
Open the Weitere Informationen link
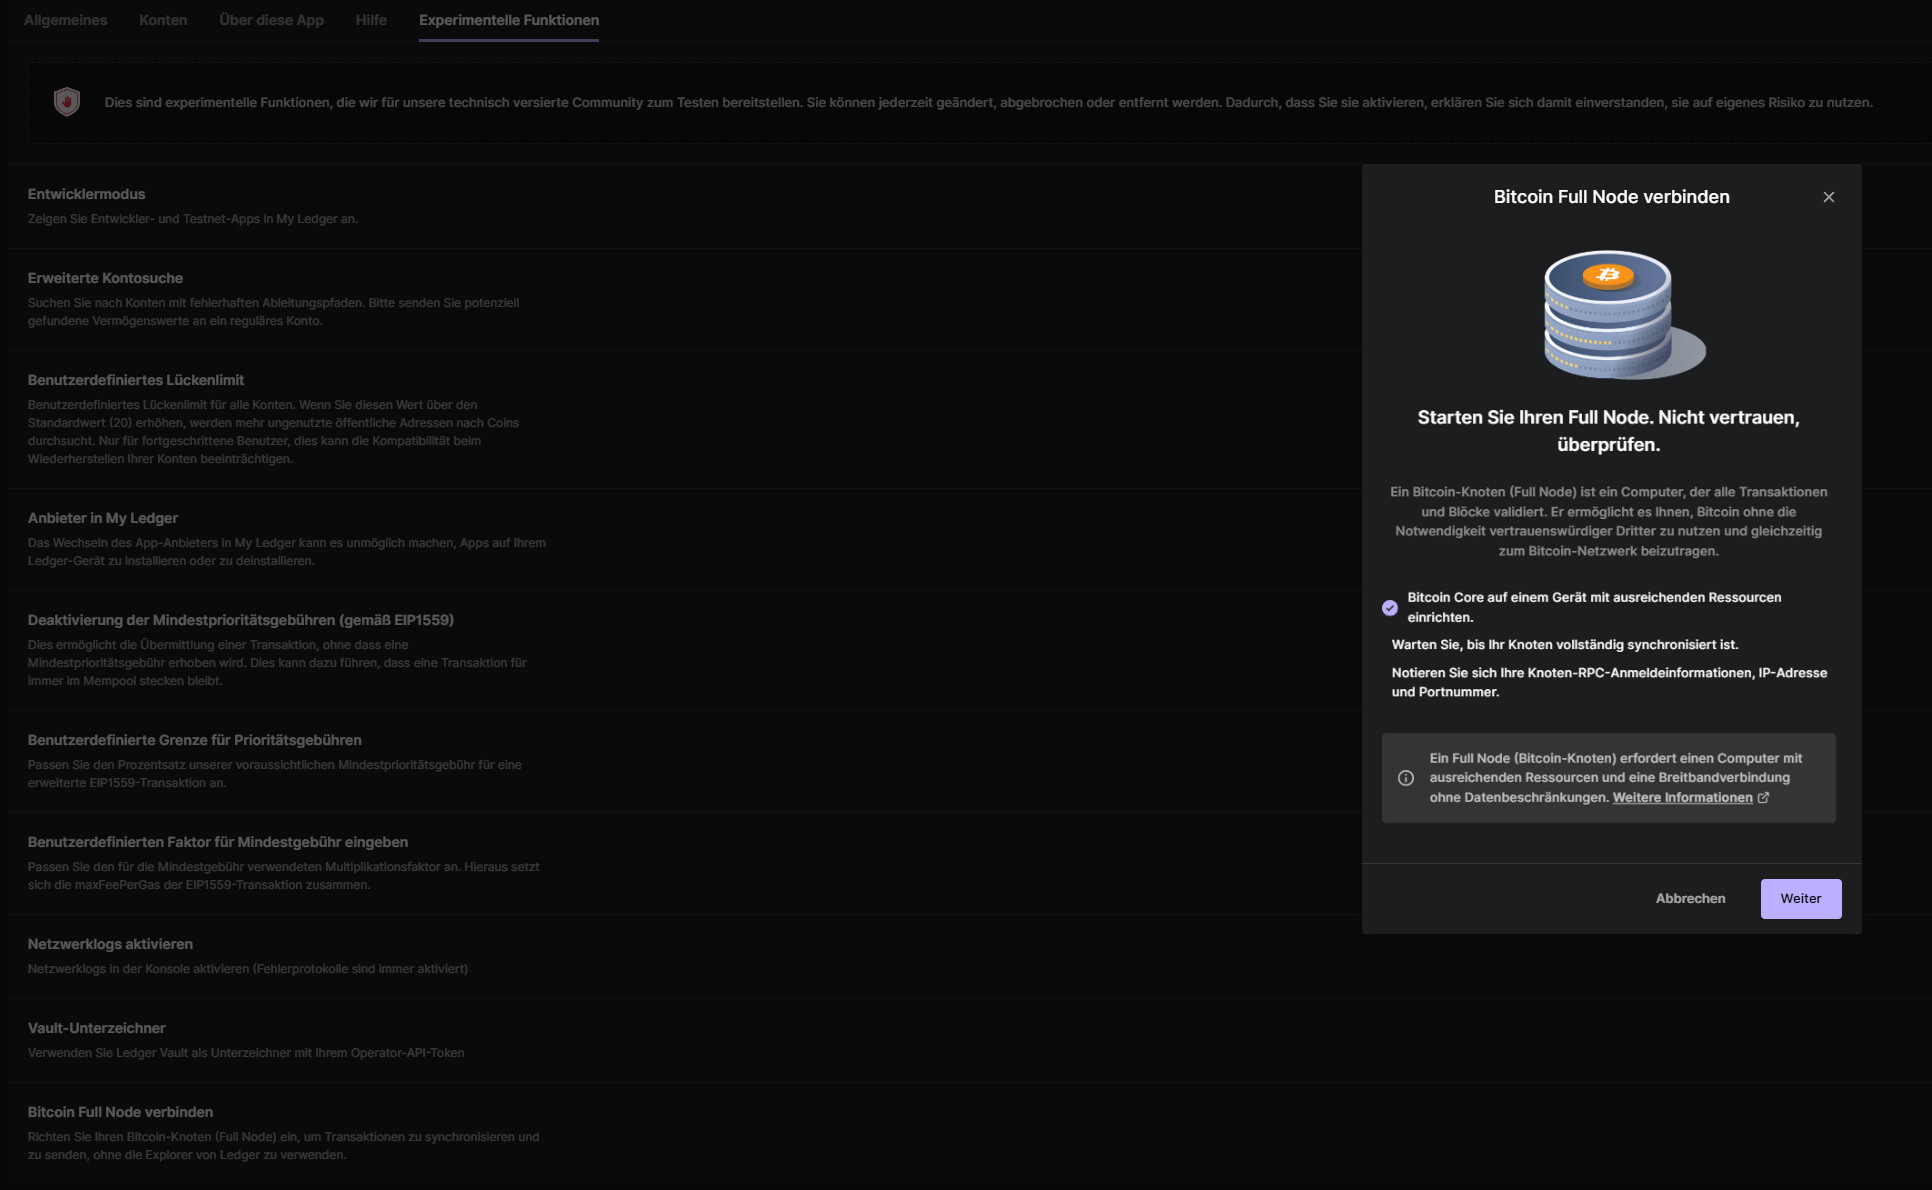[x=1682, y=797]
